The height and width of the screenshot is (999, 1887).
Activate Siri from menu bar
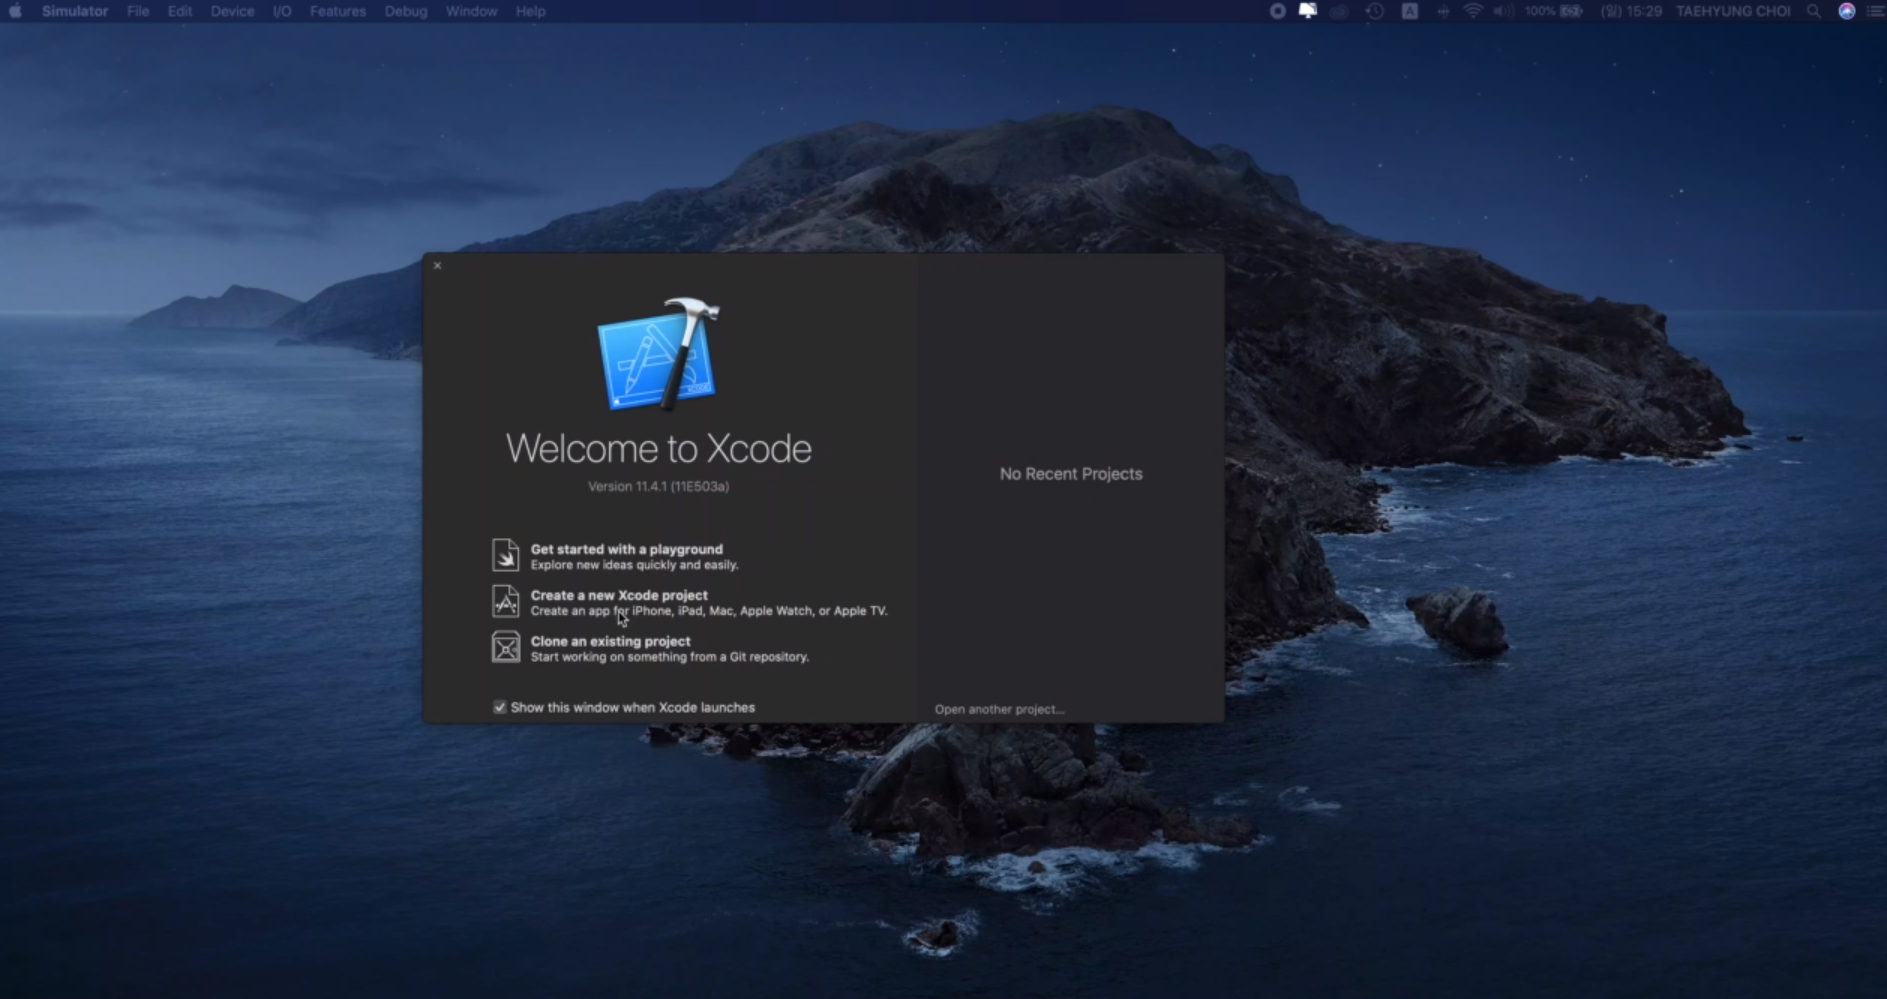click(1847, 11)
